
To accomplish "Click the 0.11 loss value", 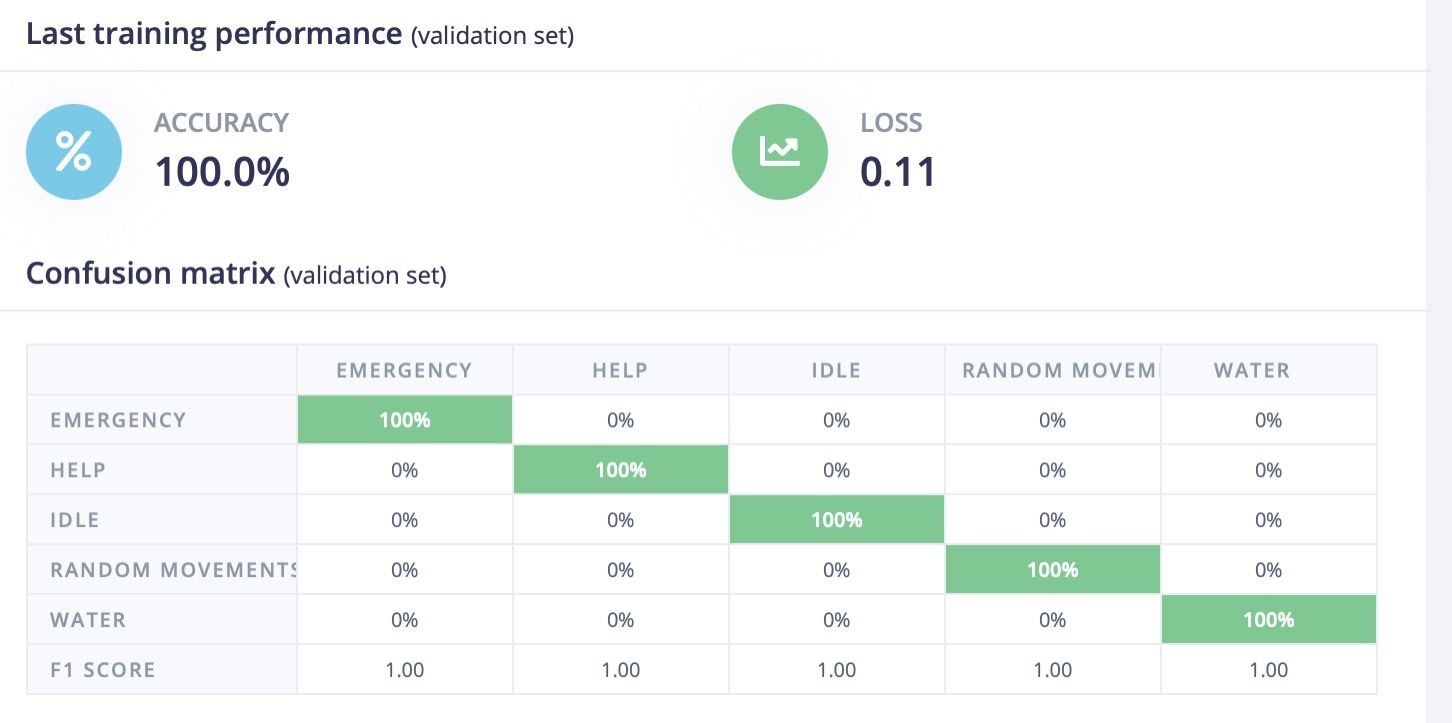I will [898, 172].
